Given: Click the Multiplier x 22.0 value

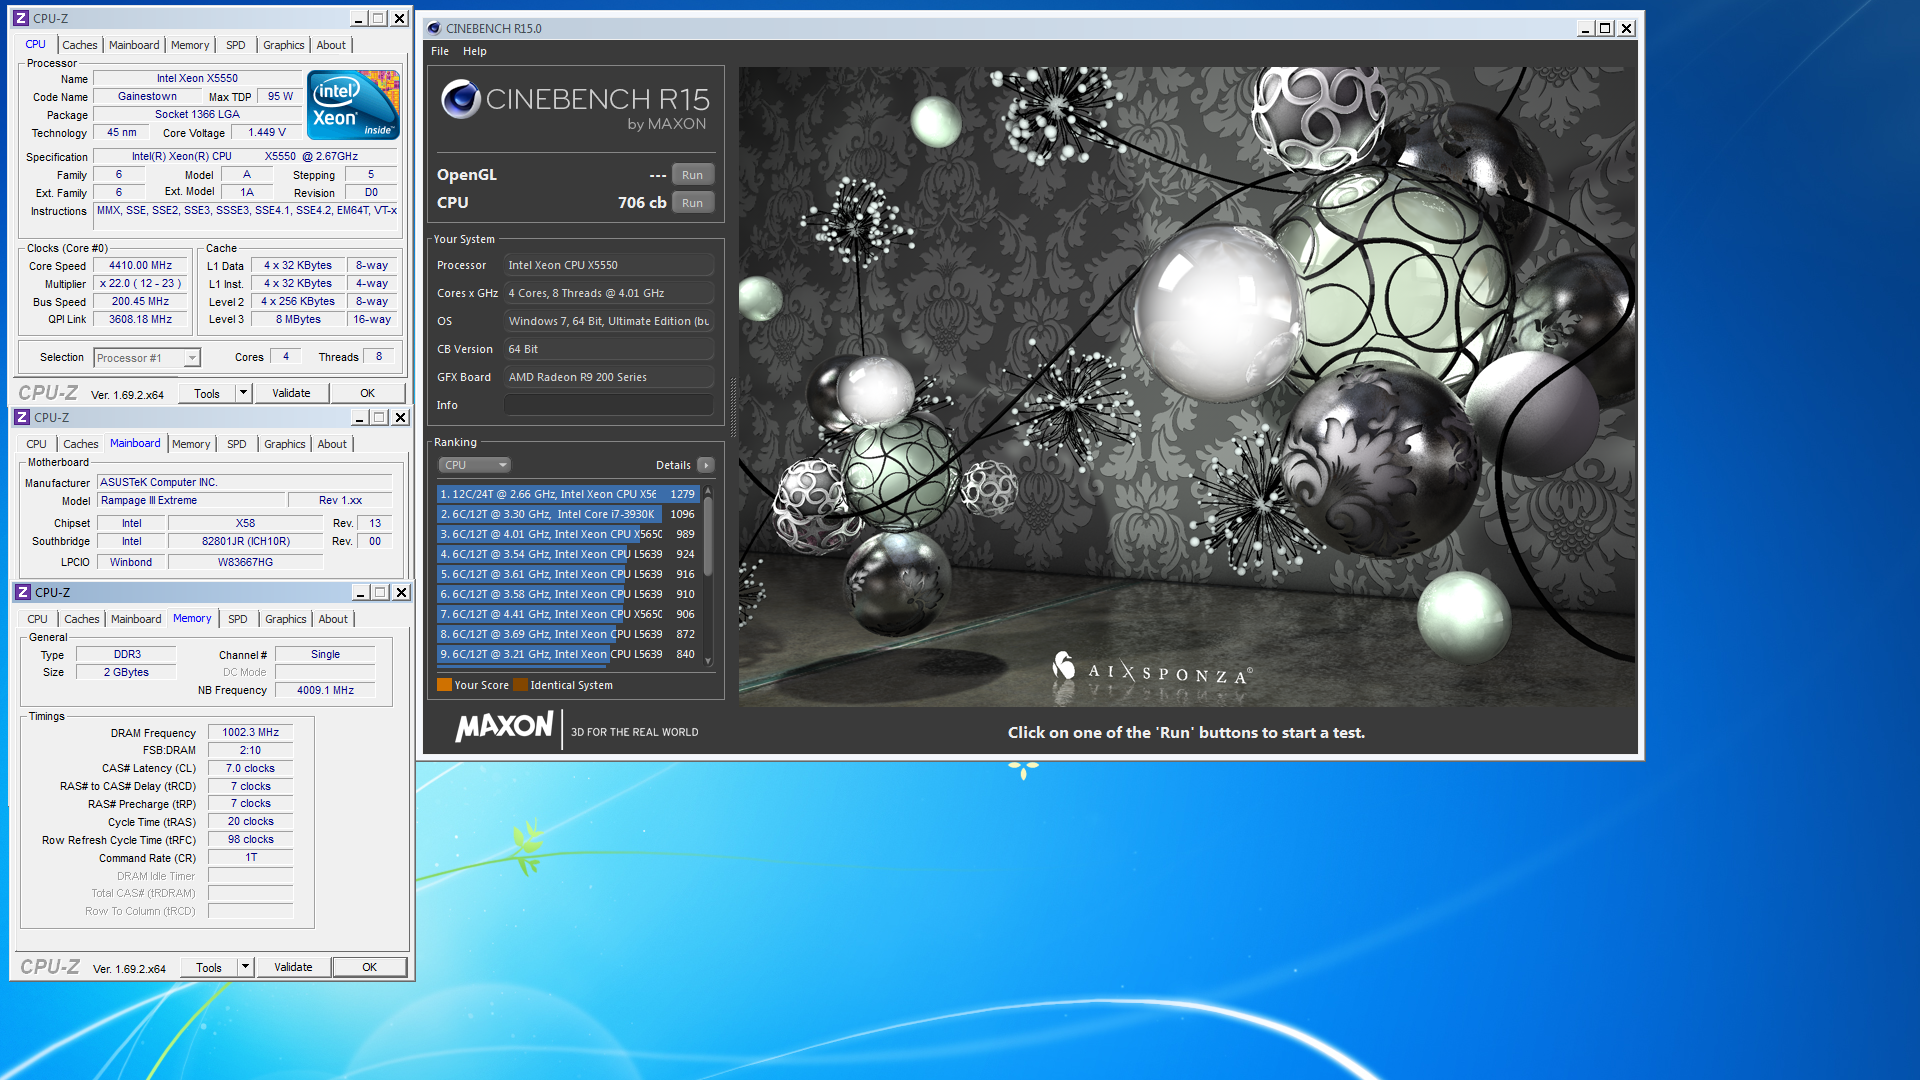Looking at the screenshot, I should pos(141,284).
